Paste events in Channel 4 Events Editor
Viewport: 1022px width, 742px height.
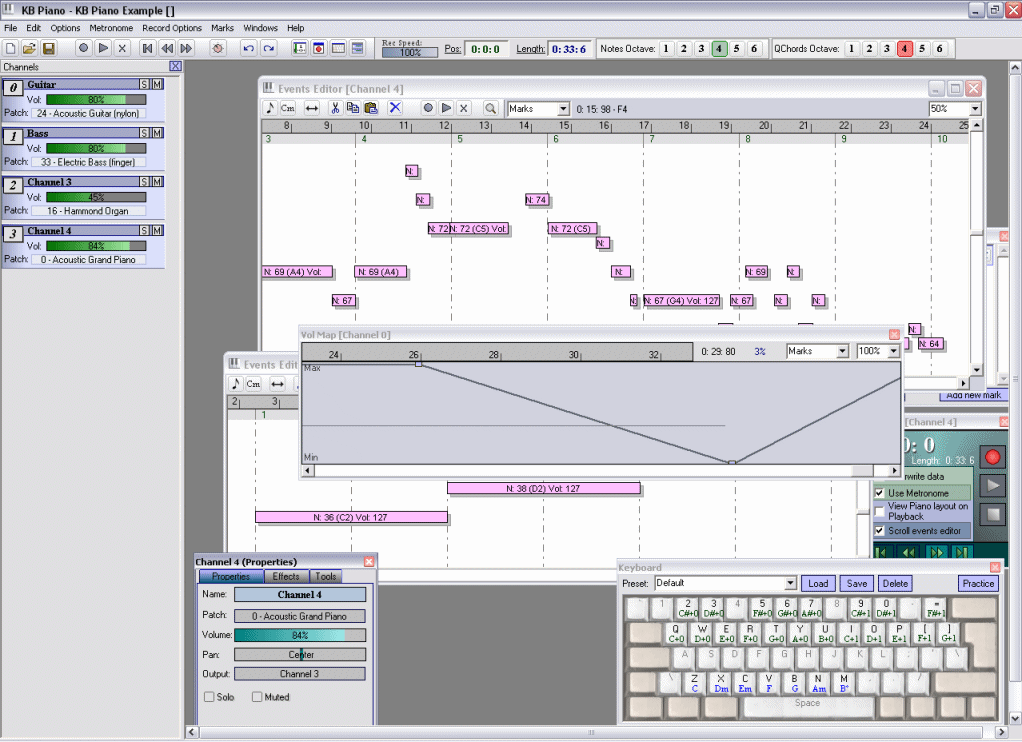coord(371,108)
